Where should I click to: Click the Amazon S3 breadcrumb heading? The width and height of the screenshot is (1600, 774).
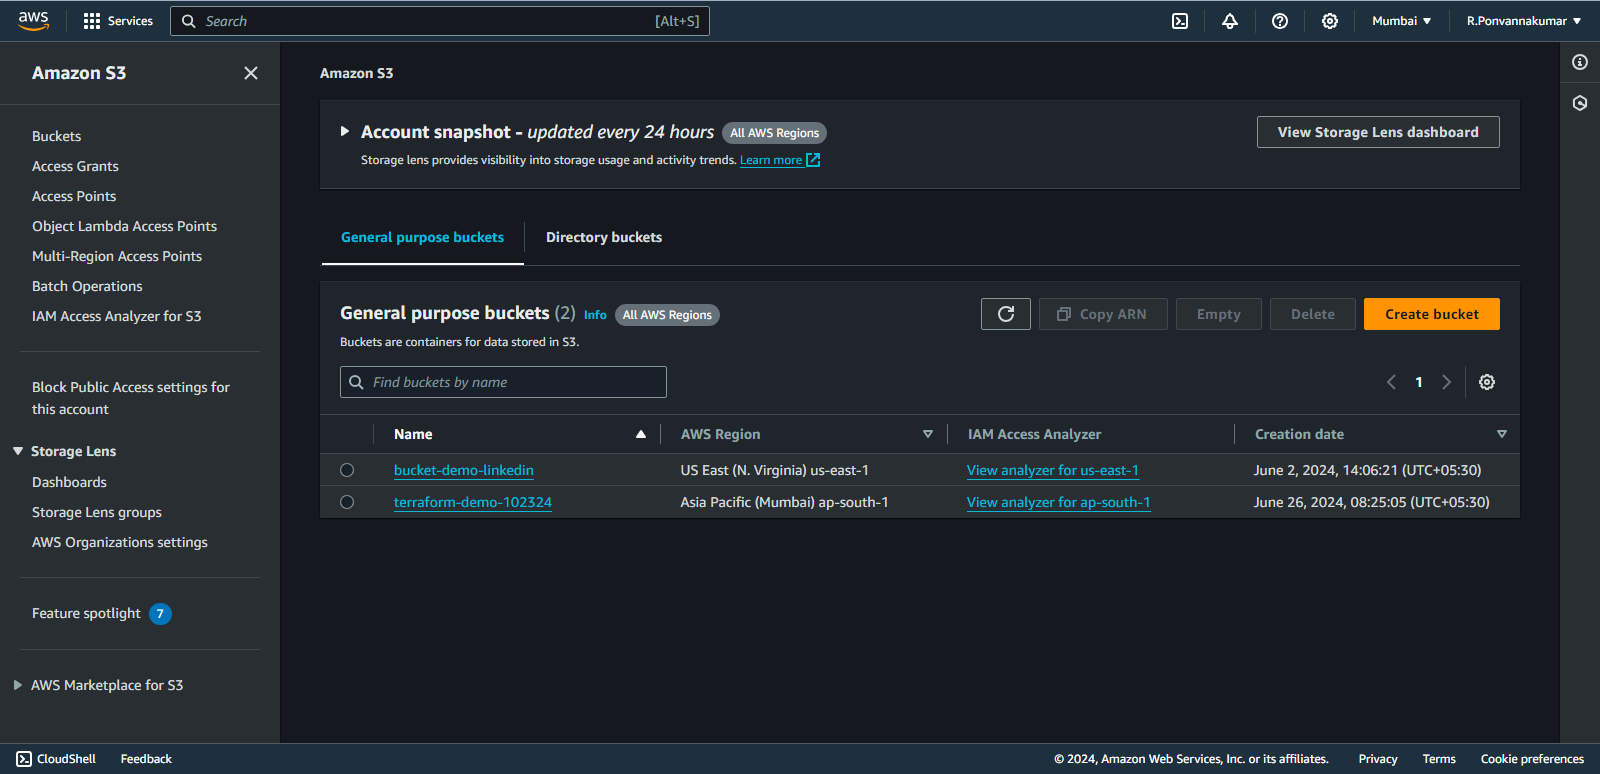pos(357,73)
